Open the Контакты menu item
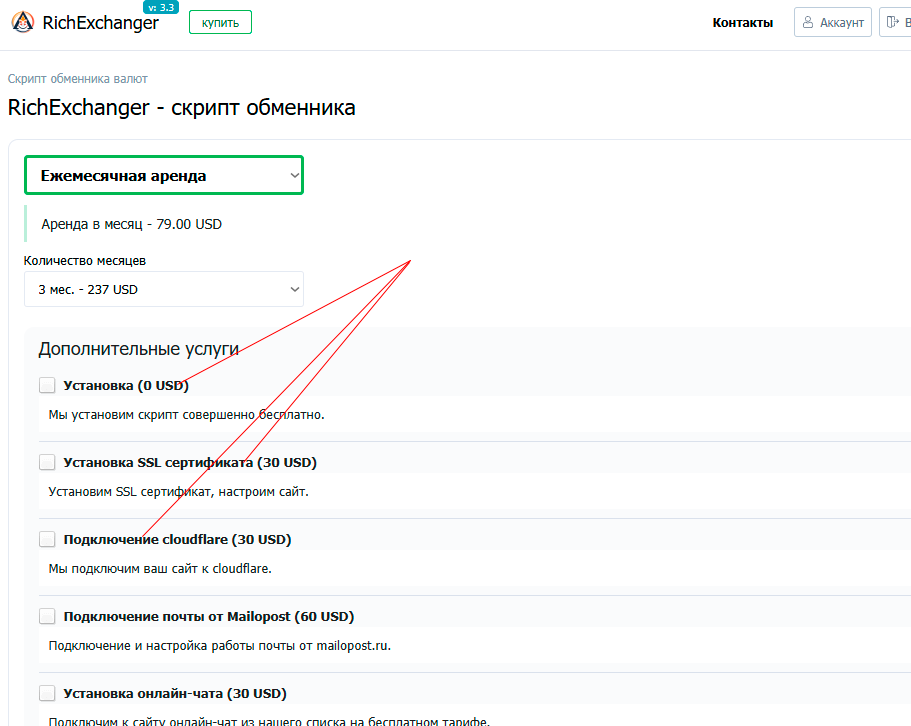The image size is (911, 726). pyautogui.click(x=743, y=23)
